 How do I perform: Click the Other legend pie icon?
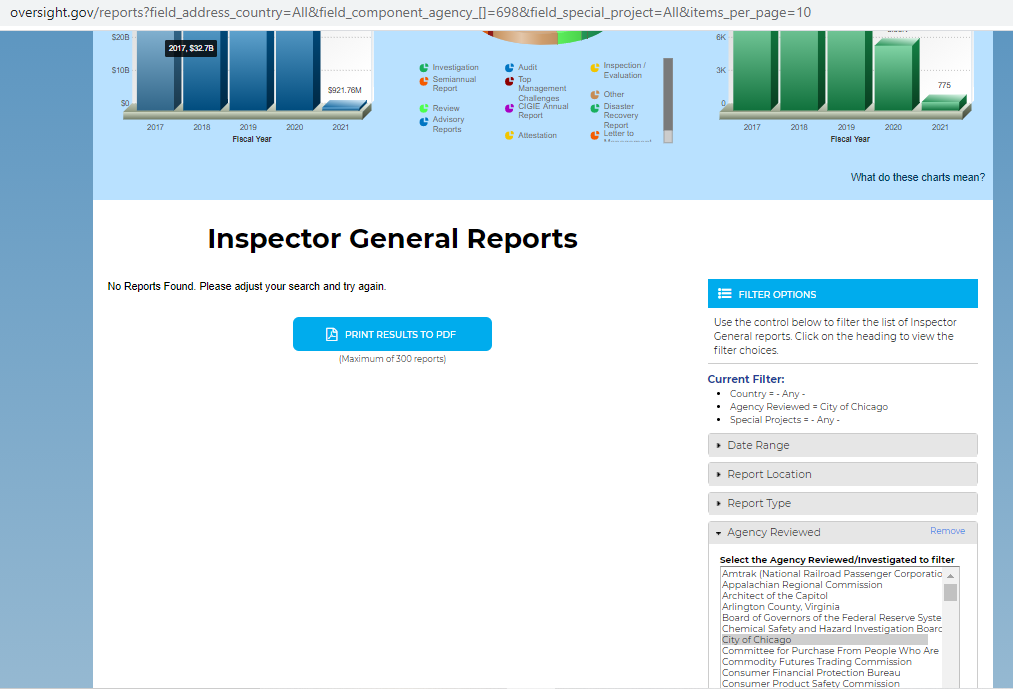[x=594, y=94]
